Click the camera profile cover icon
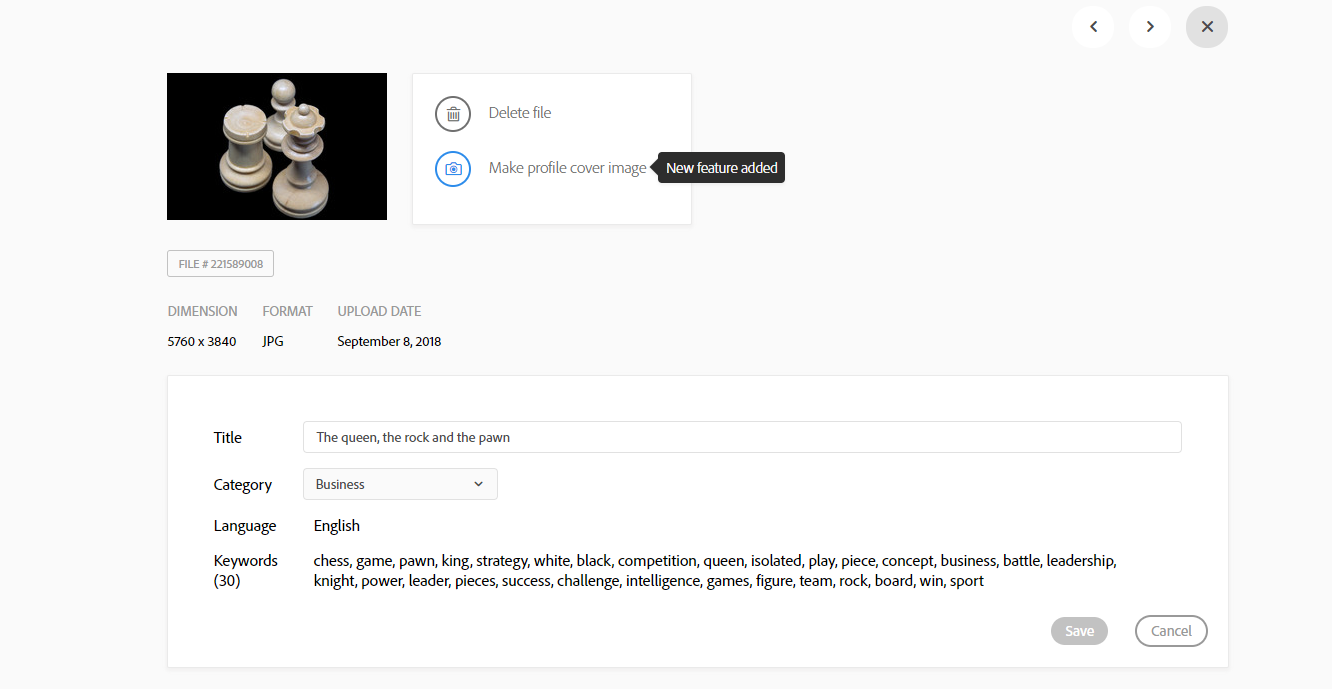The width and height of the screenshot is (1332, 689). tap(453, 169)
